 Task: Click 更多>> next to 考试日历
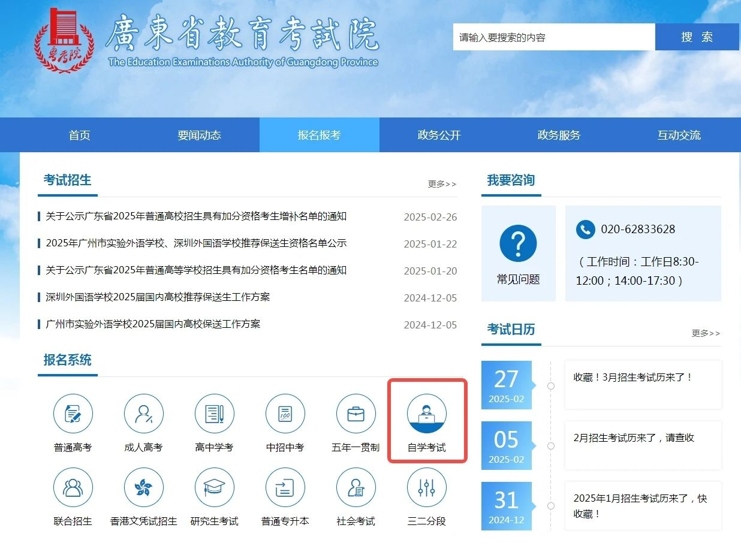[x=706, y=333]
